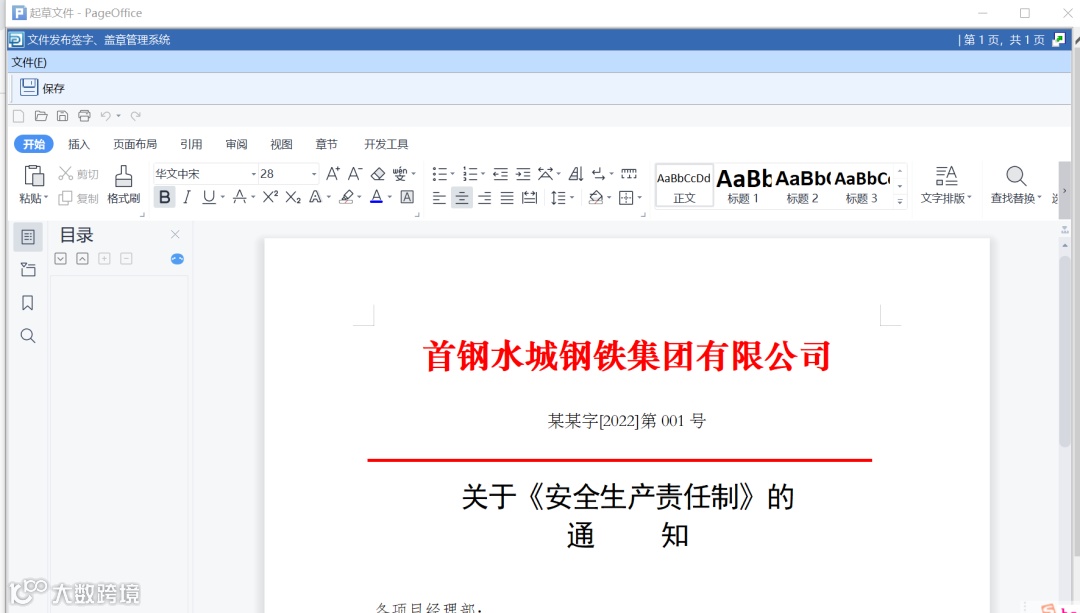Switch to the 审阅 tab

coord(236,144)
